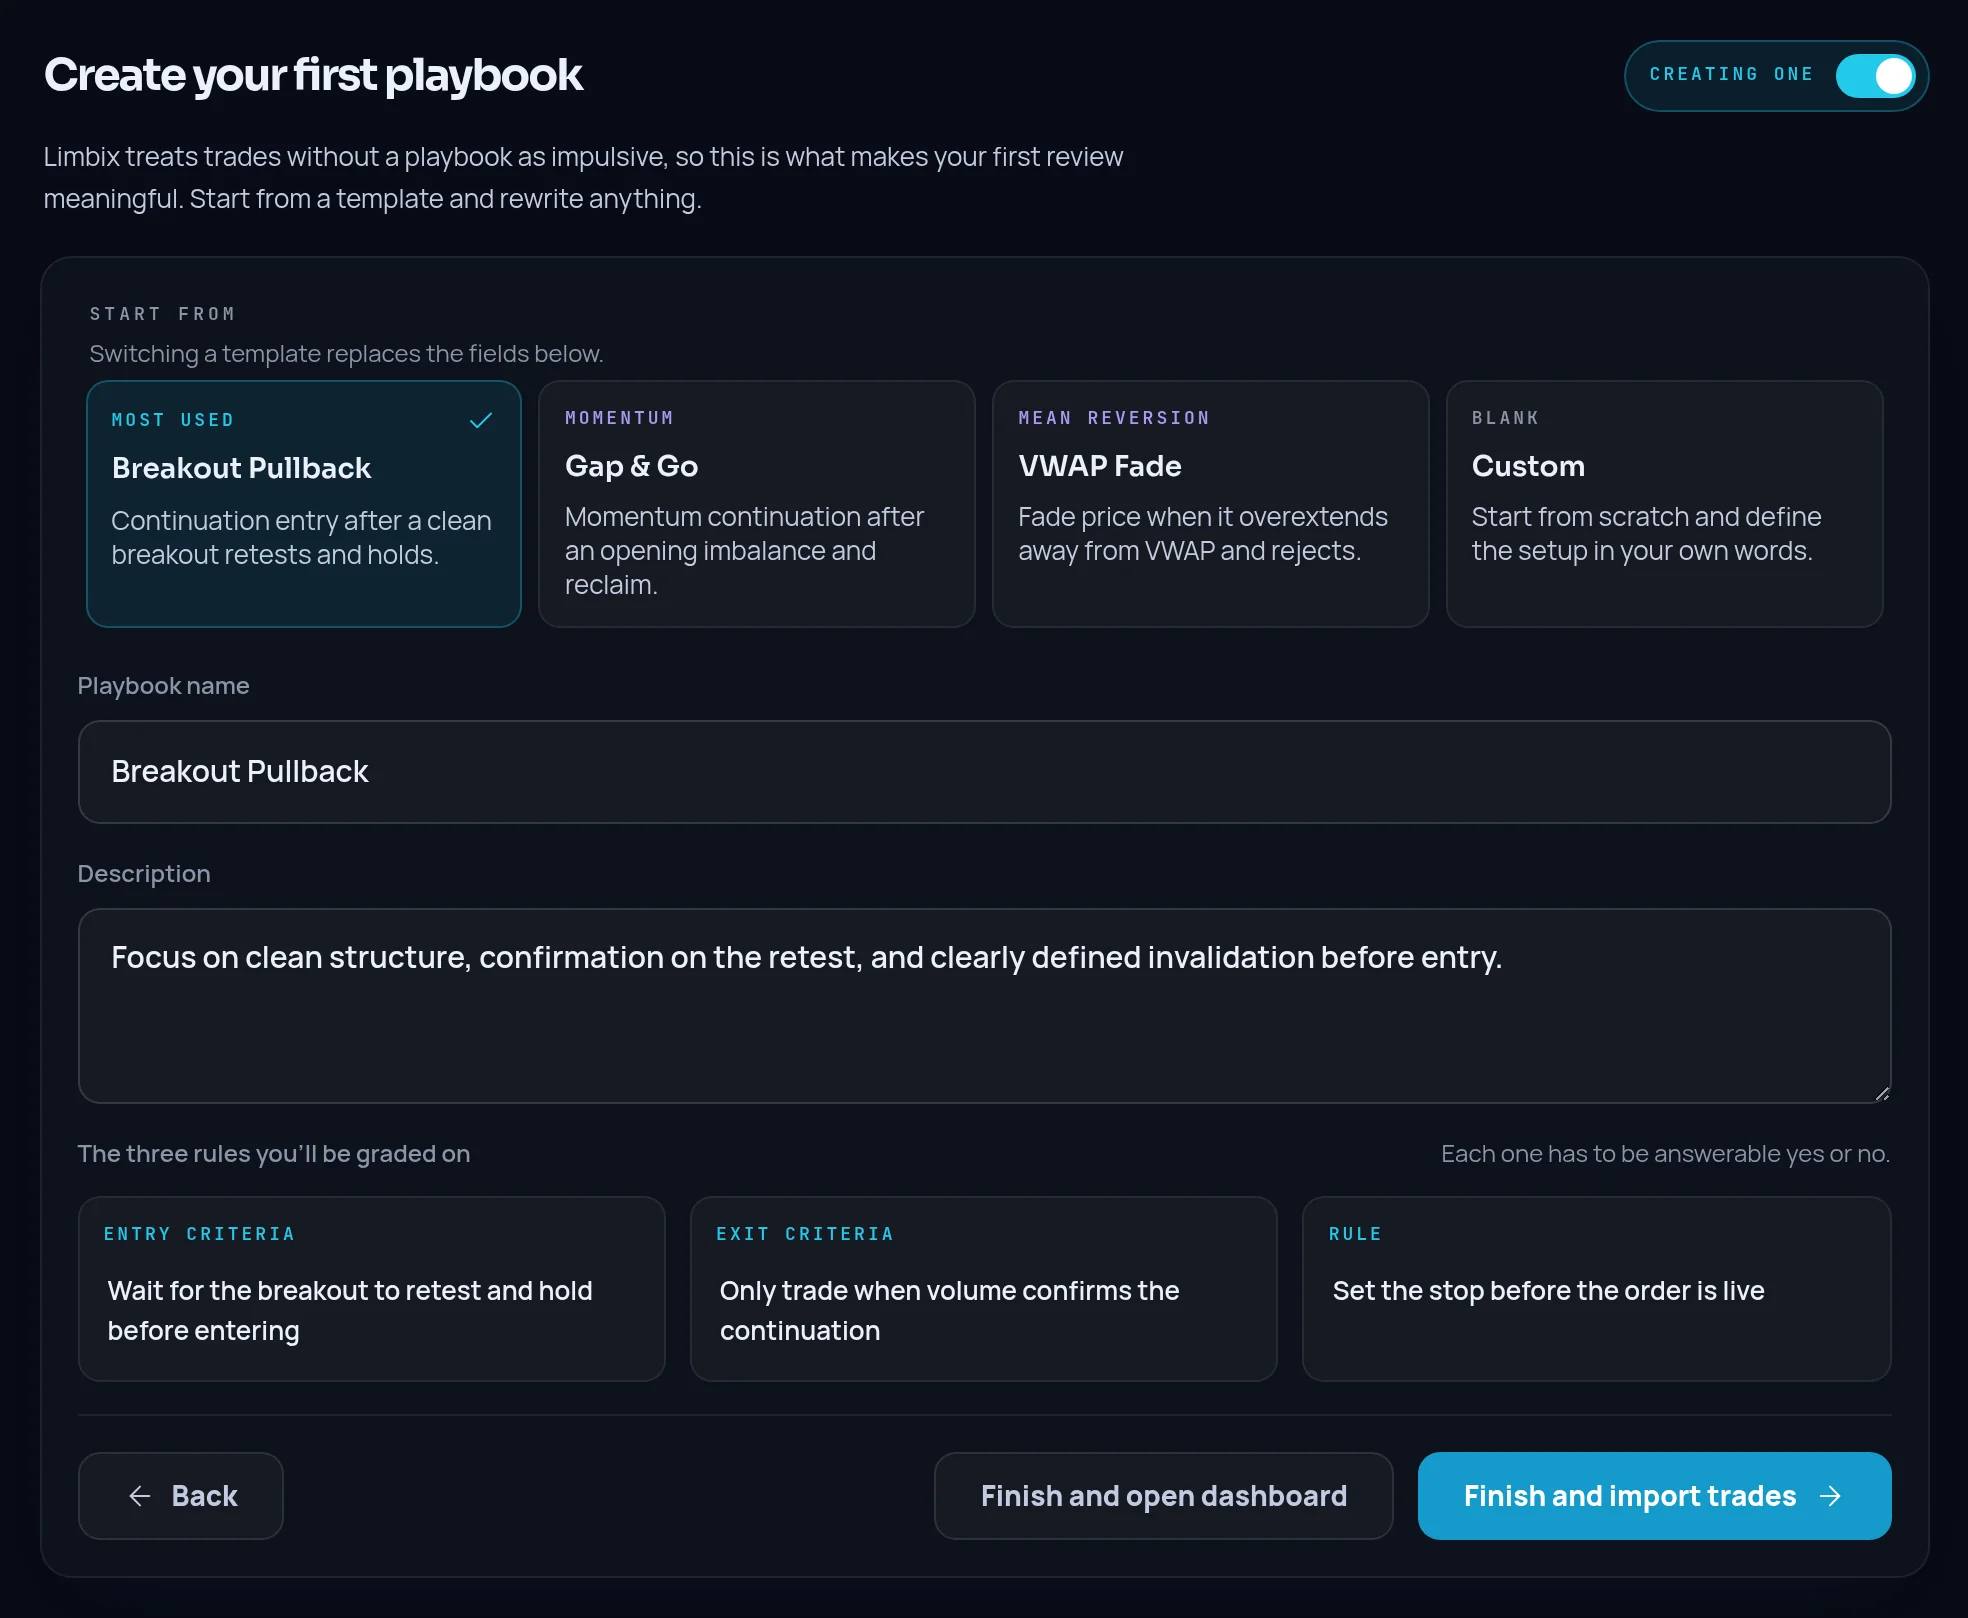Select the Breakout Pullback template card
This screenshot has width=1968, height=1618.
click(304, 504)
